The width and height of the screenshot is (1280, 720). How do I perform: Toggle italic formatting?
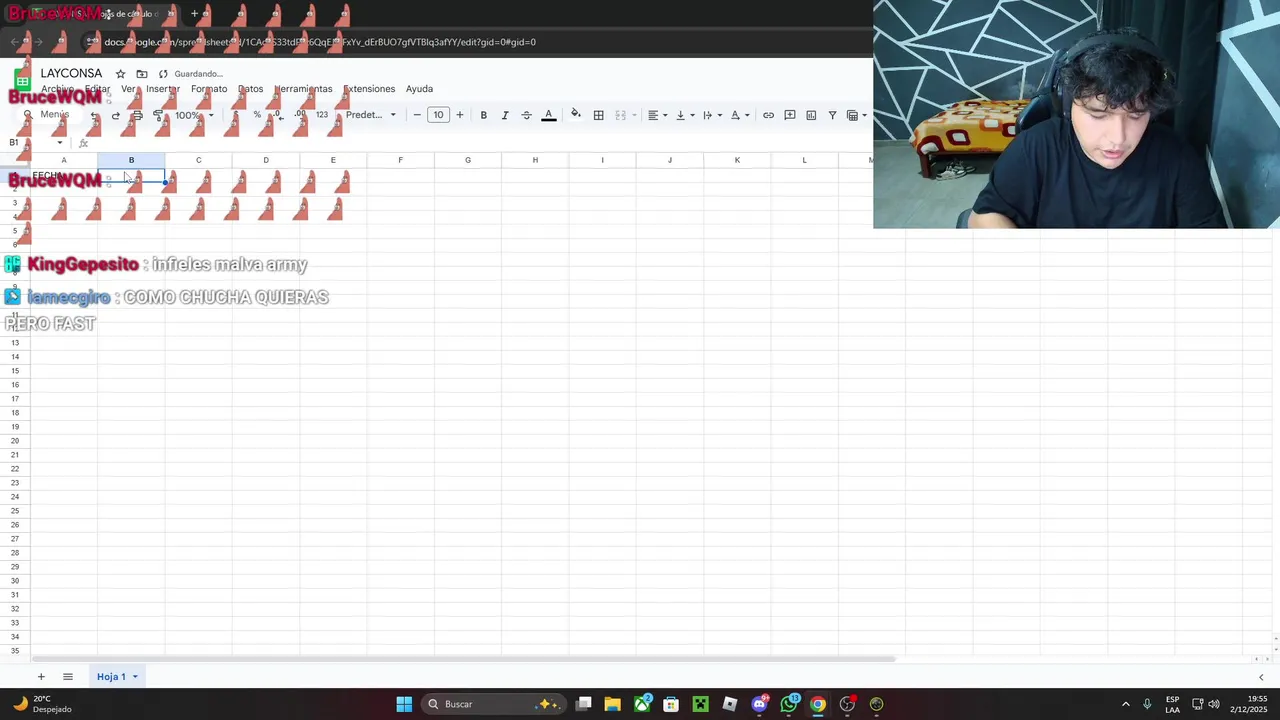point(505,115)
